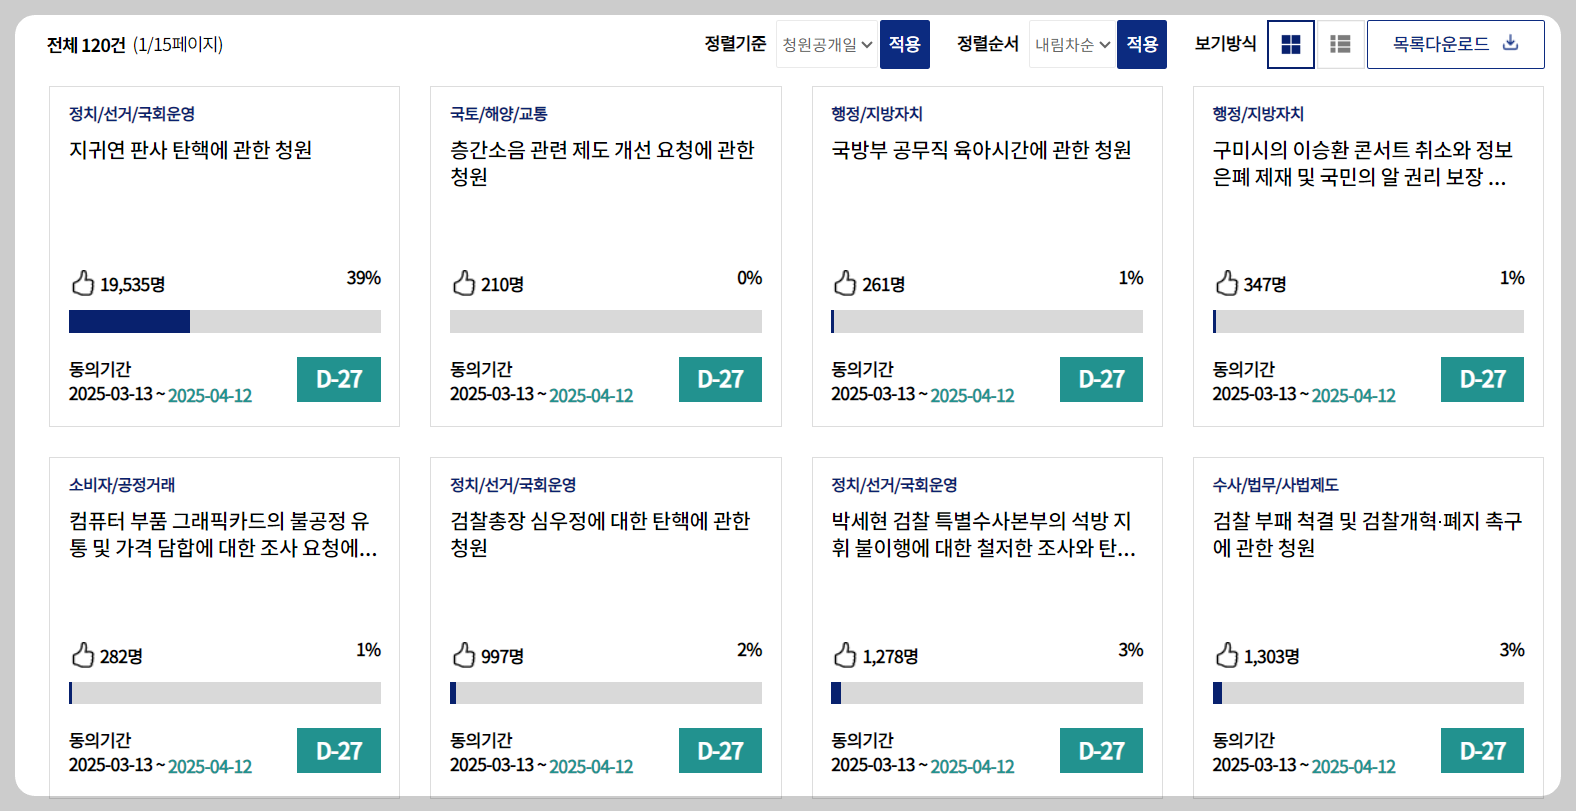Click thumbs-up icon beside 1,278명
This screenshot has height=811, width=1576.
(x=845, y=655)
